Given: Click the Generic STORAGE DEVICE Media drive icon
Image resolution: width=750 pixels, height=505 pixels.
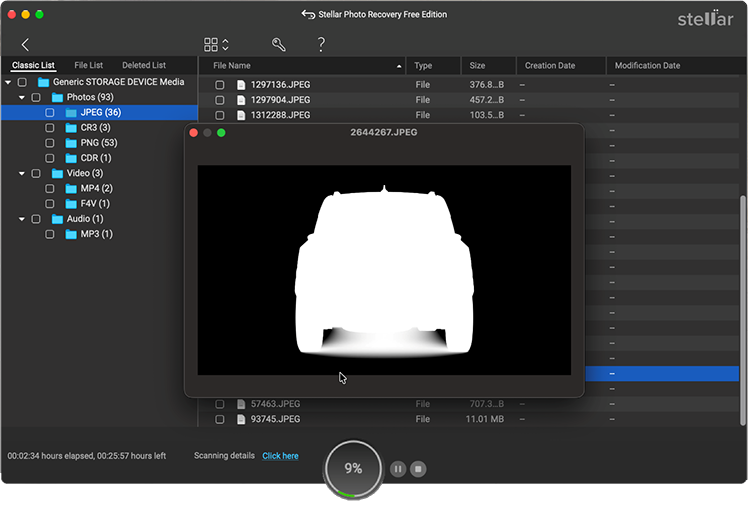Looking at the screenshot, I should [44, 82].
